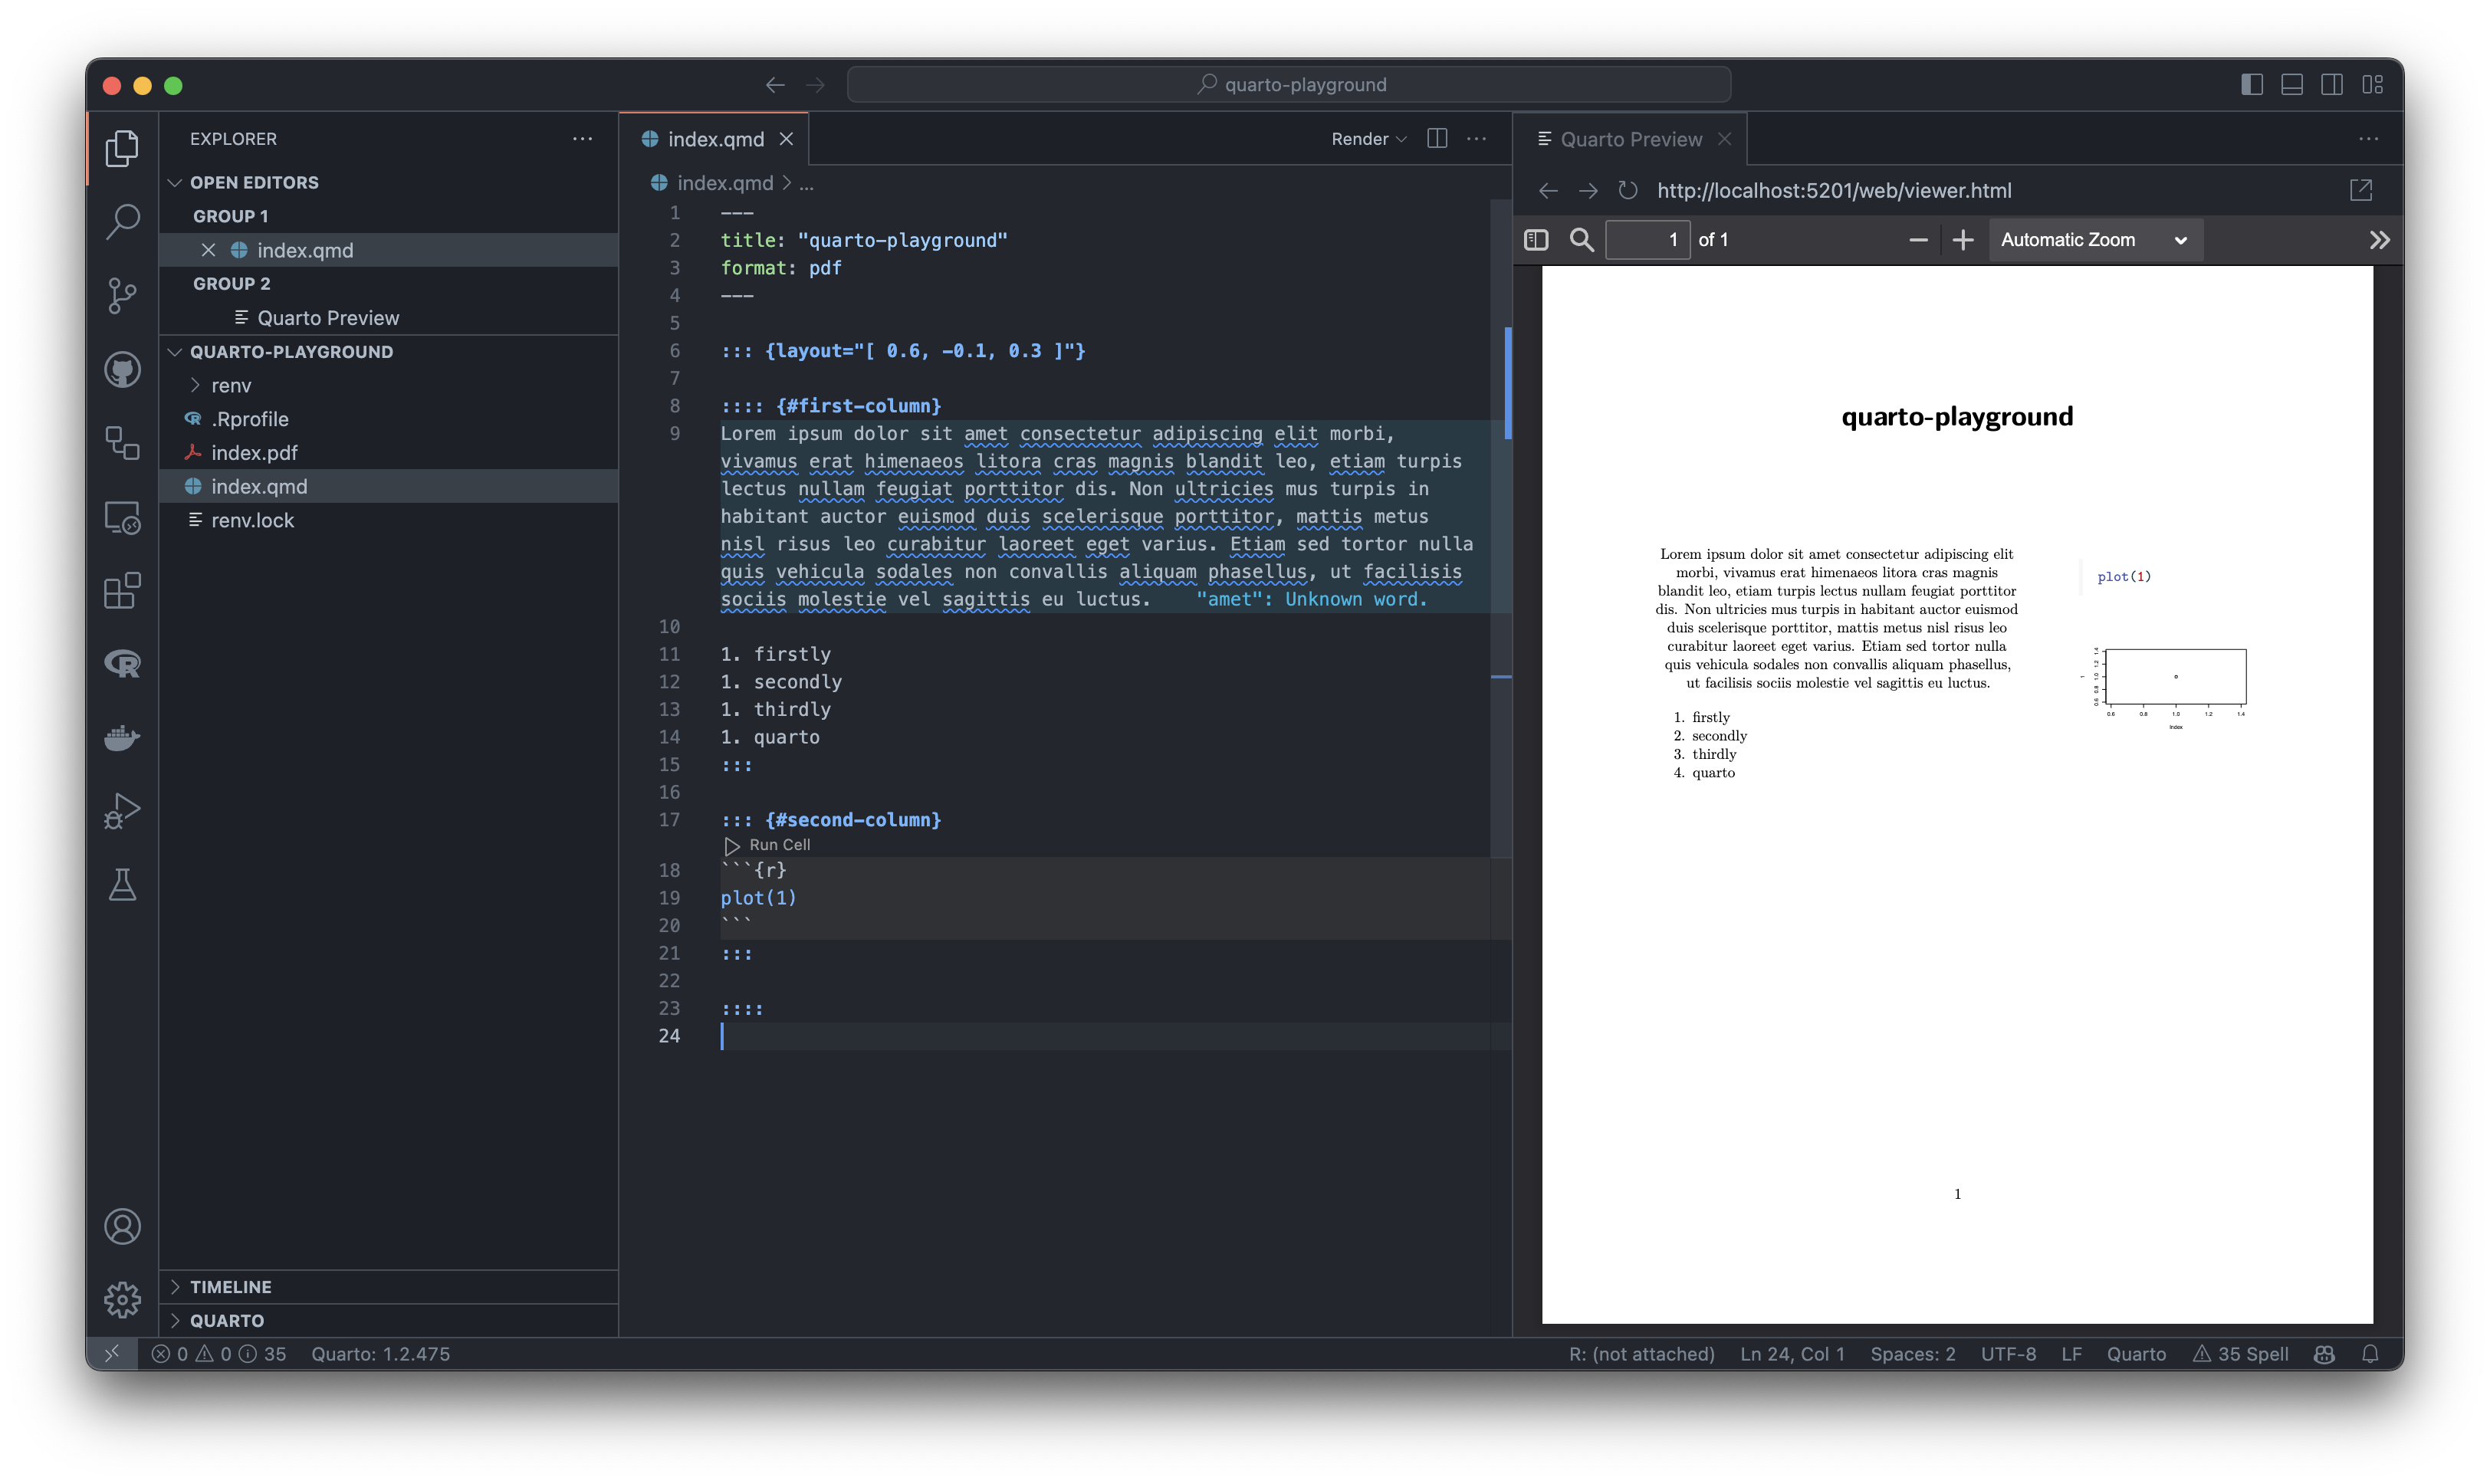Open the Accounts menu
The image size is (2490, 1484).
pos(122,1227)
